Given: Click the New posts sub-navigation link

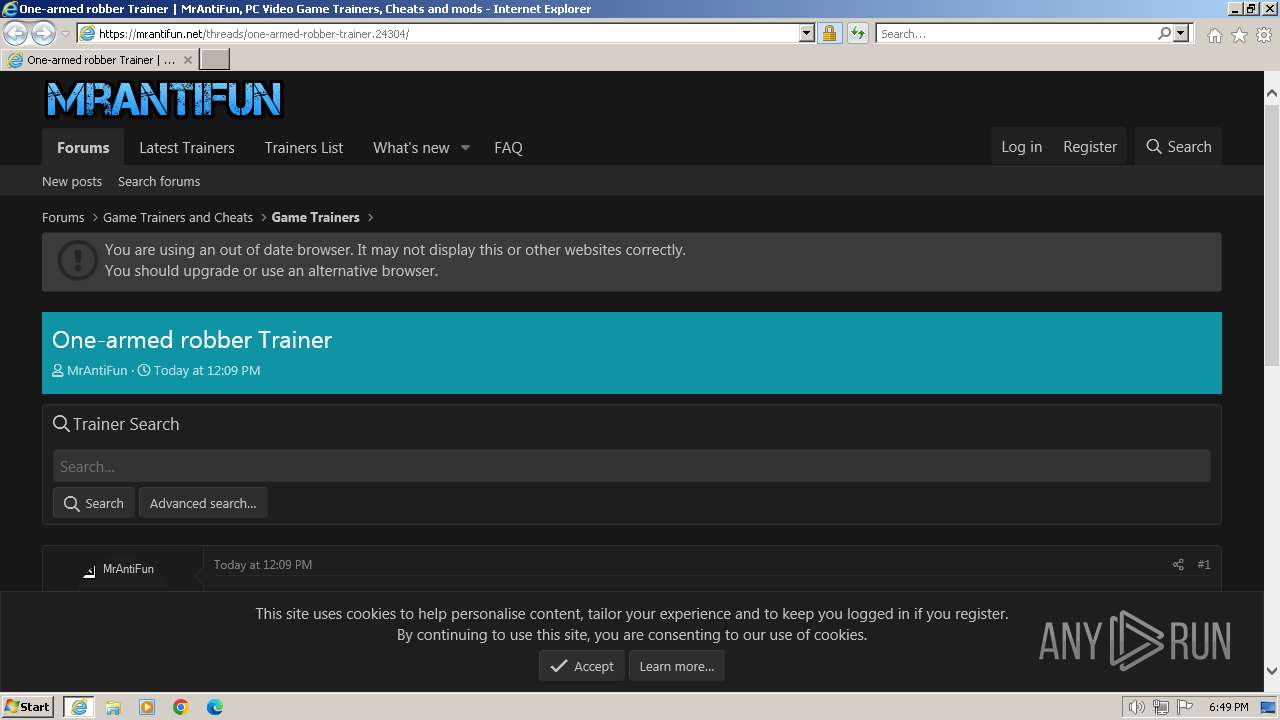Looking at the screenshot, I should coord(72,181).
